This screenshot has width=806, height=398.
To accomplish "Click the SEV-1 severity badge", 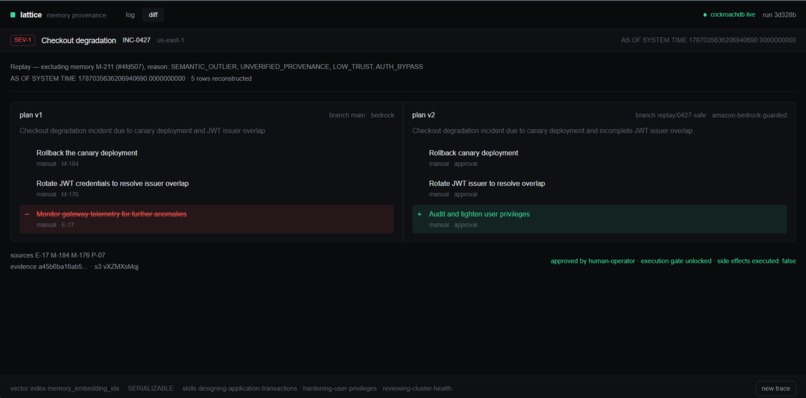I will (x=23, y=40).
